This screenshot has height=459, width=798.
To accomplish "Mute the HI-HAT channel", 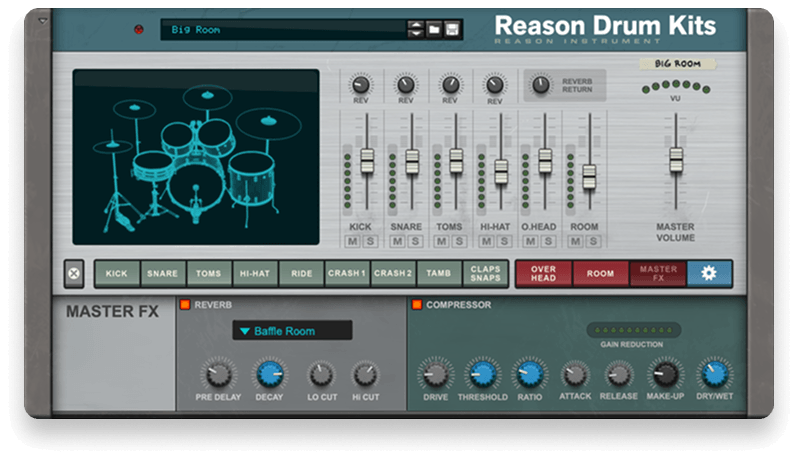I will coord(486,242).
